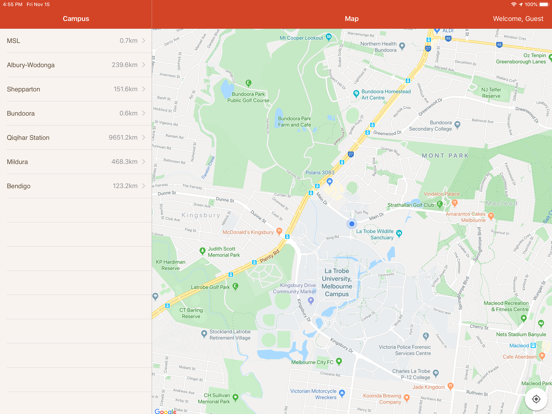The width and height of the screenshot is (552, 414).
Task: Tap the Macleod Recreation & Fitness Centre pin
Action: tap(523, 318)
